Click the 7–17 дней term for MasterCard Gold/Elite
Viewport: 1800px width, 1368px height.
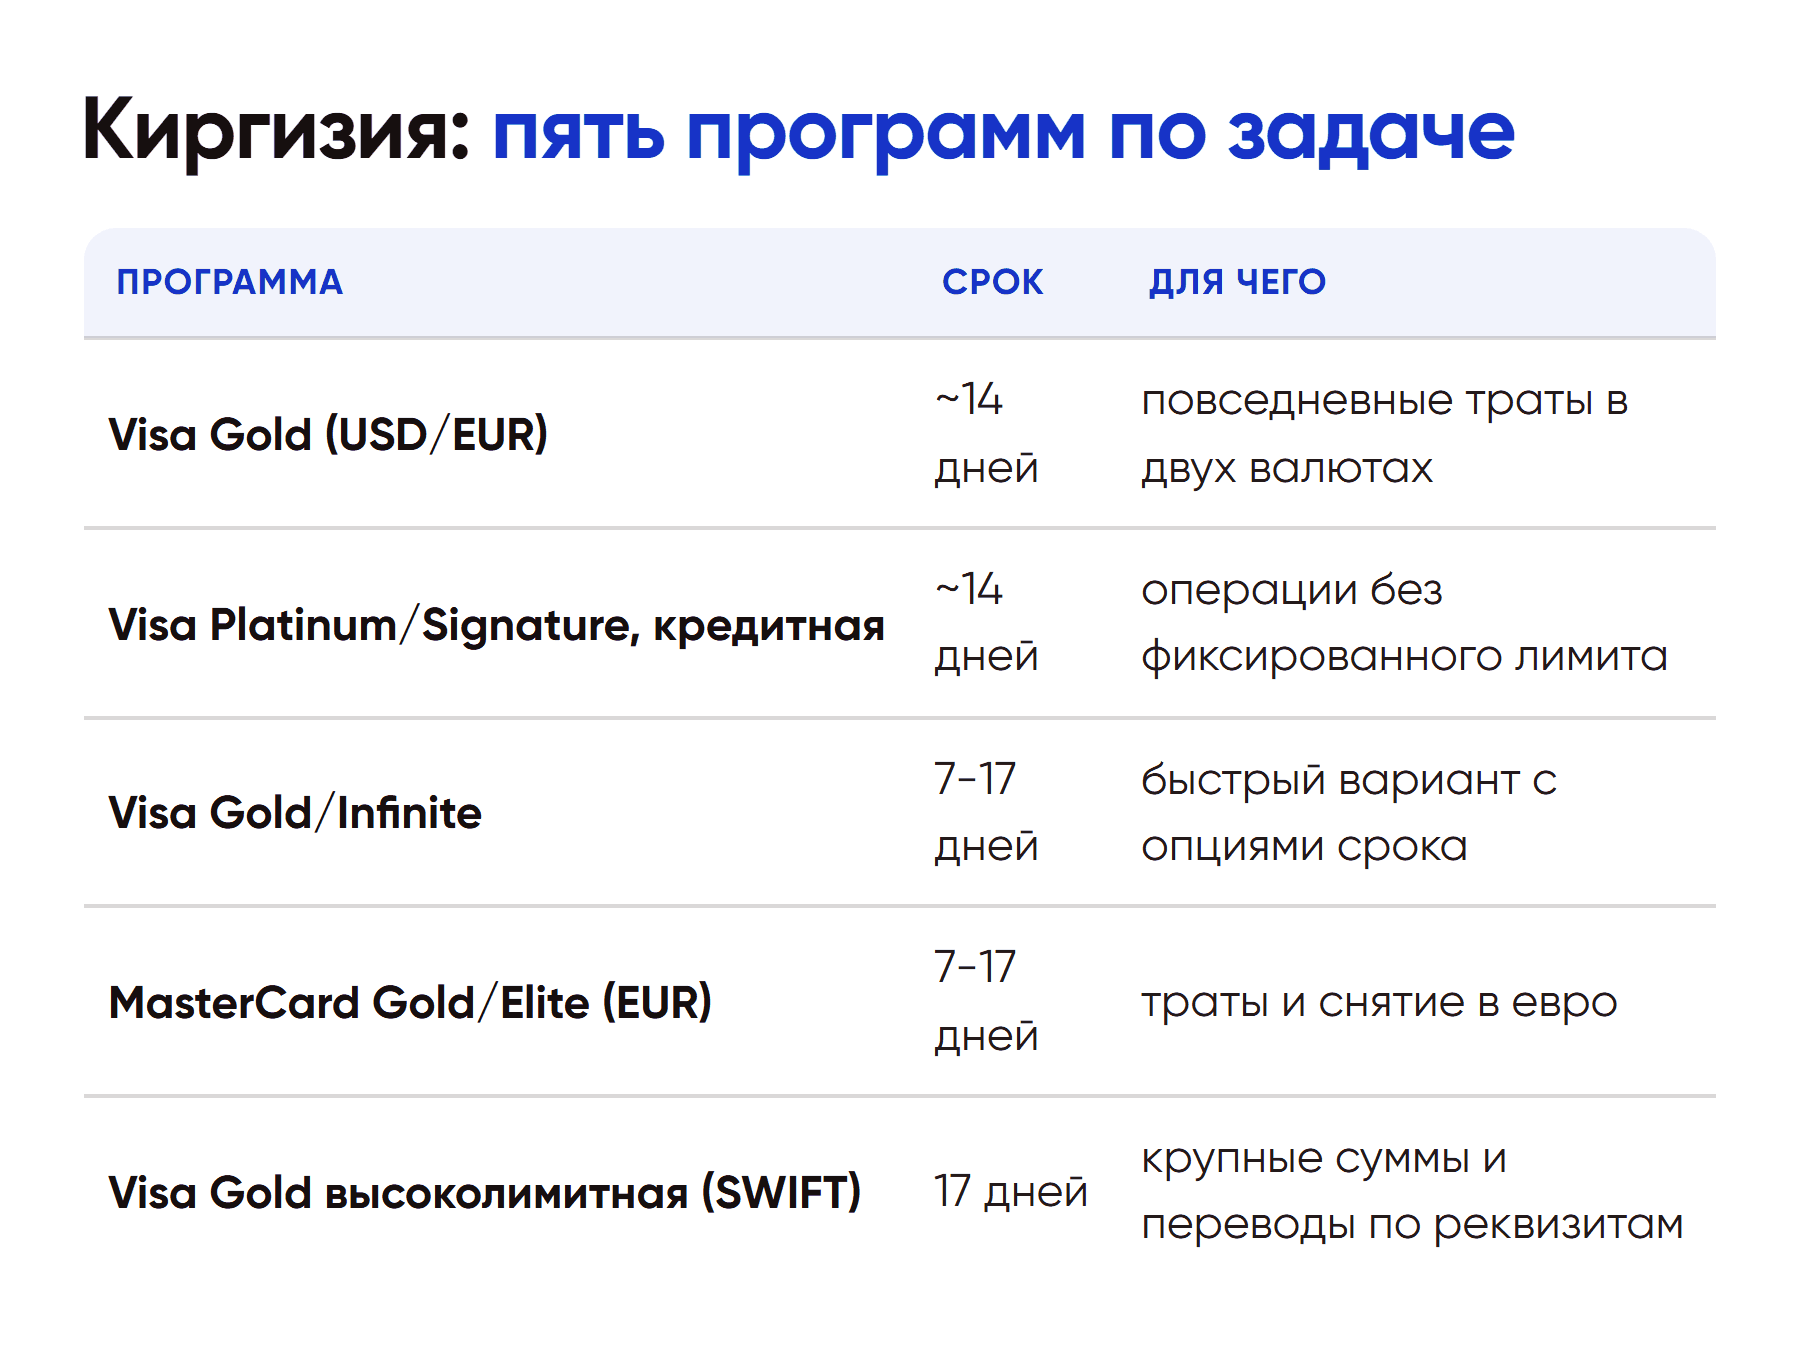(x=986, y=1002)
